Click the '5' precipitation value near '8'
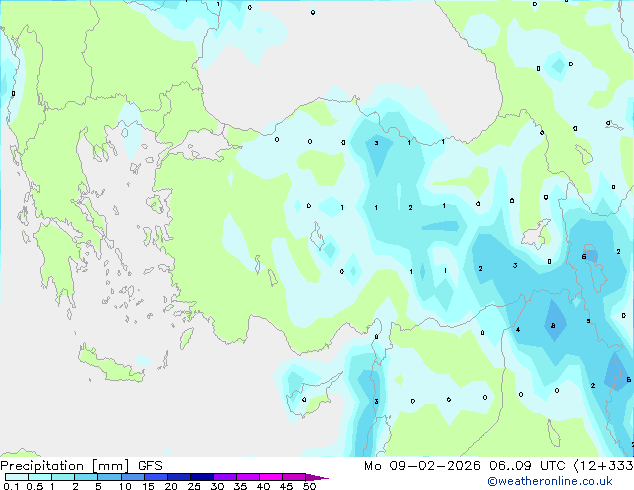This screenshot has height=490, width=634. [588, 321]
